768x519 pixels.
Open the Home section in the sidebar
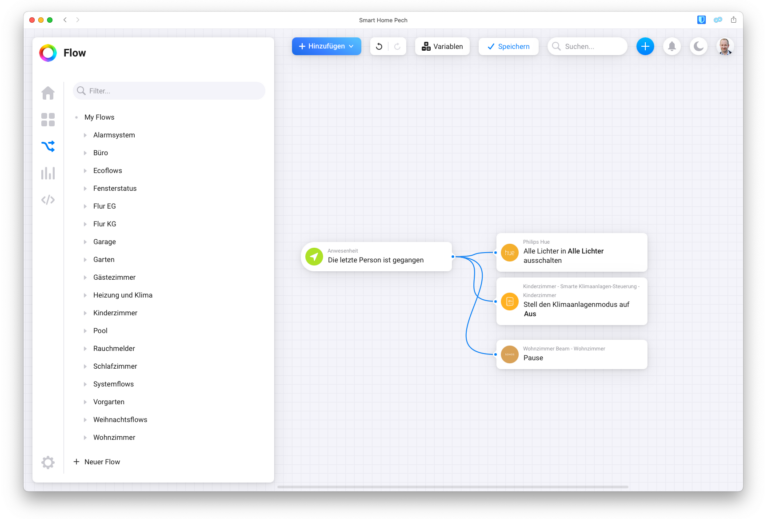coord(48,93)
